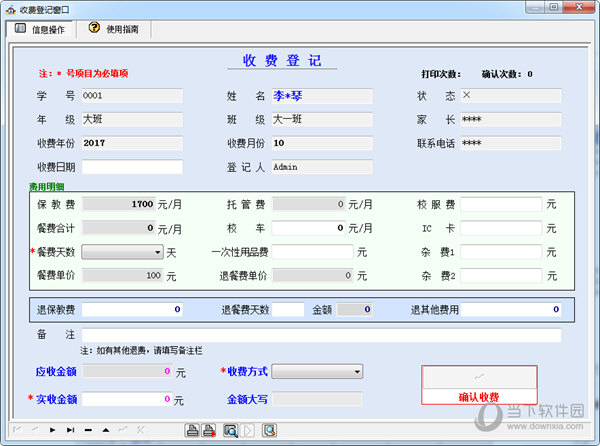Click the empty 收费日期 field
Image resolution: width=600 pixels, height=446 pixels.
click(x=132, y=167)
